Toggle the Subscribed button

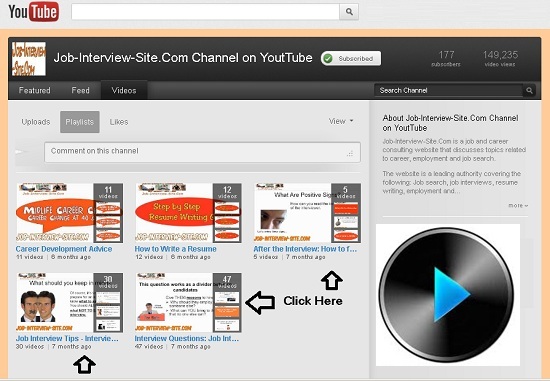pyautogui.click(x=351, y=59)
